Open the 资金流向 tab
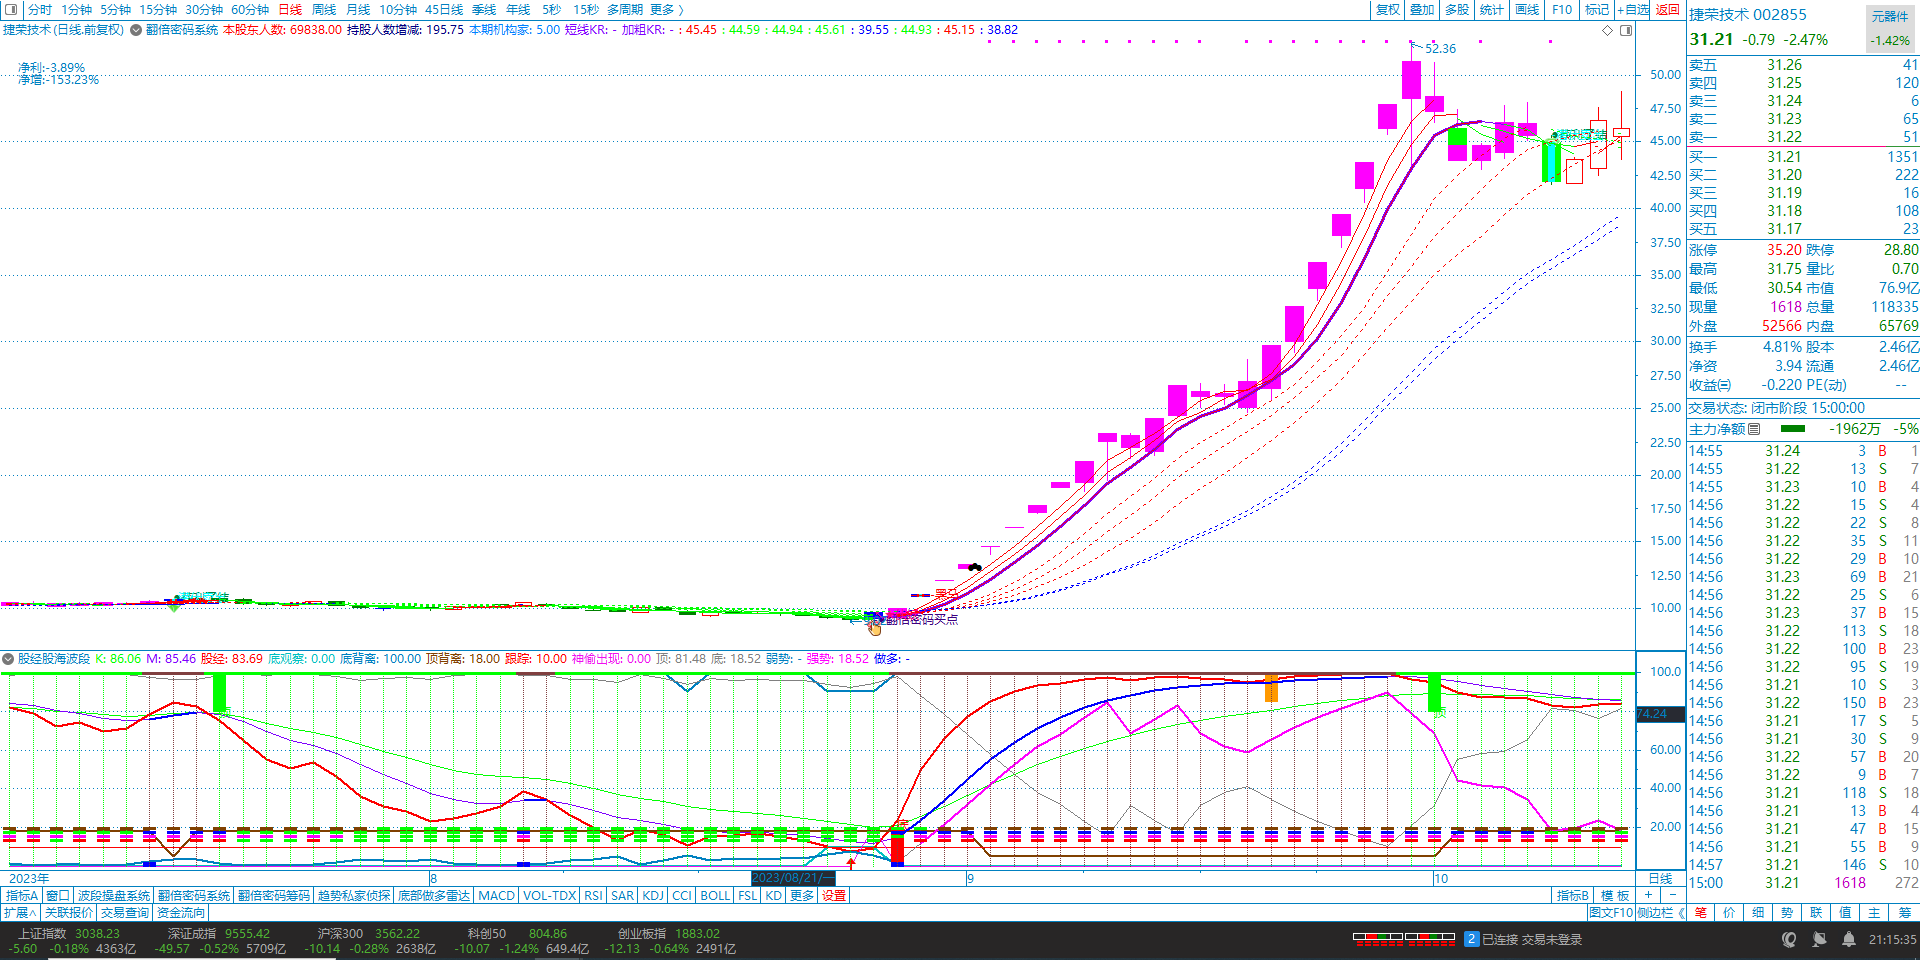Viewport: 1920px width, 960px height. [x=181, y=913]
